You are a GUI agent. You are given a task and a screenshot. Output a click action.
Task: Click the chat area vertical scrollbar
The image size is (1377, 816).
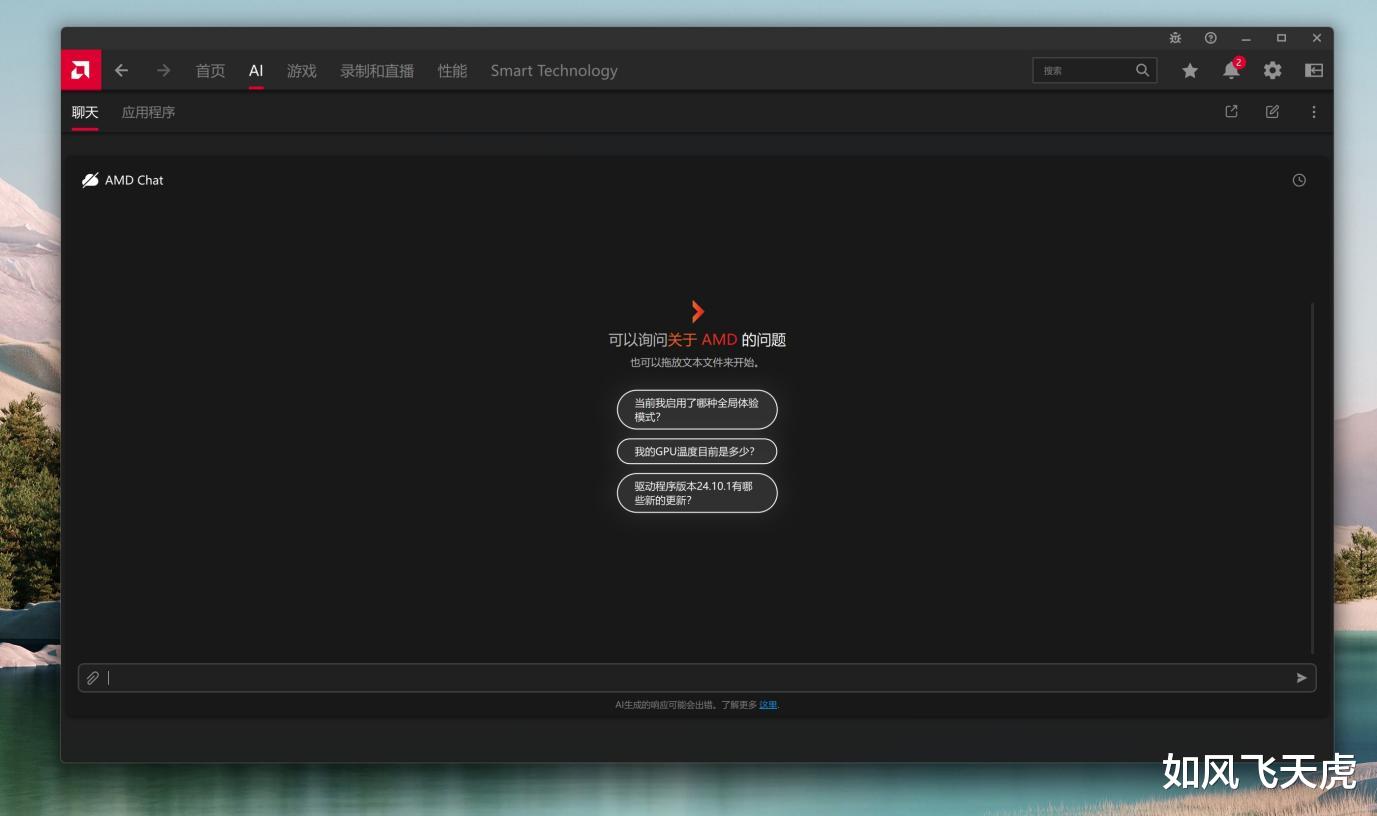[x=1312, y=478]
